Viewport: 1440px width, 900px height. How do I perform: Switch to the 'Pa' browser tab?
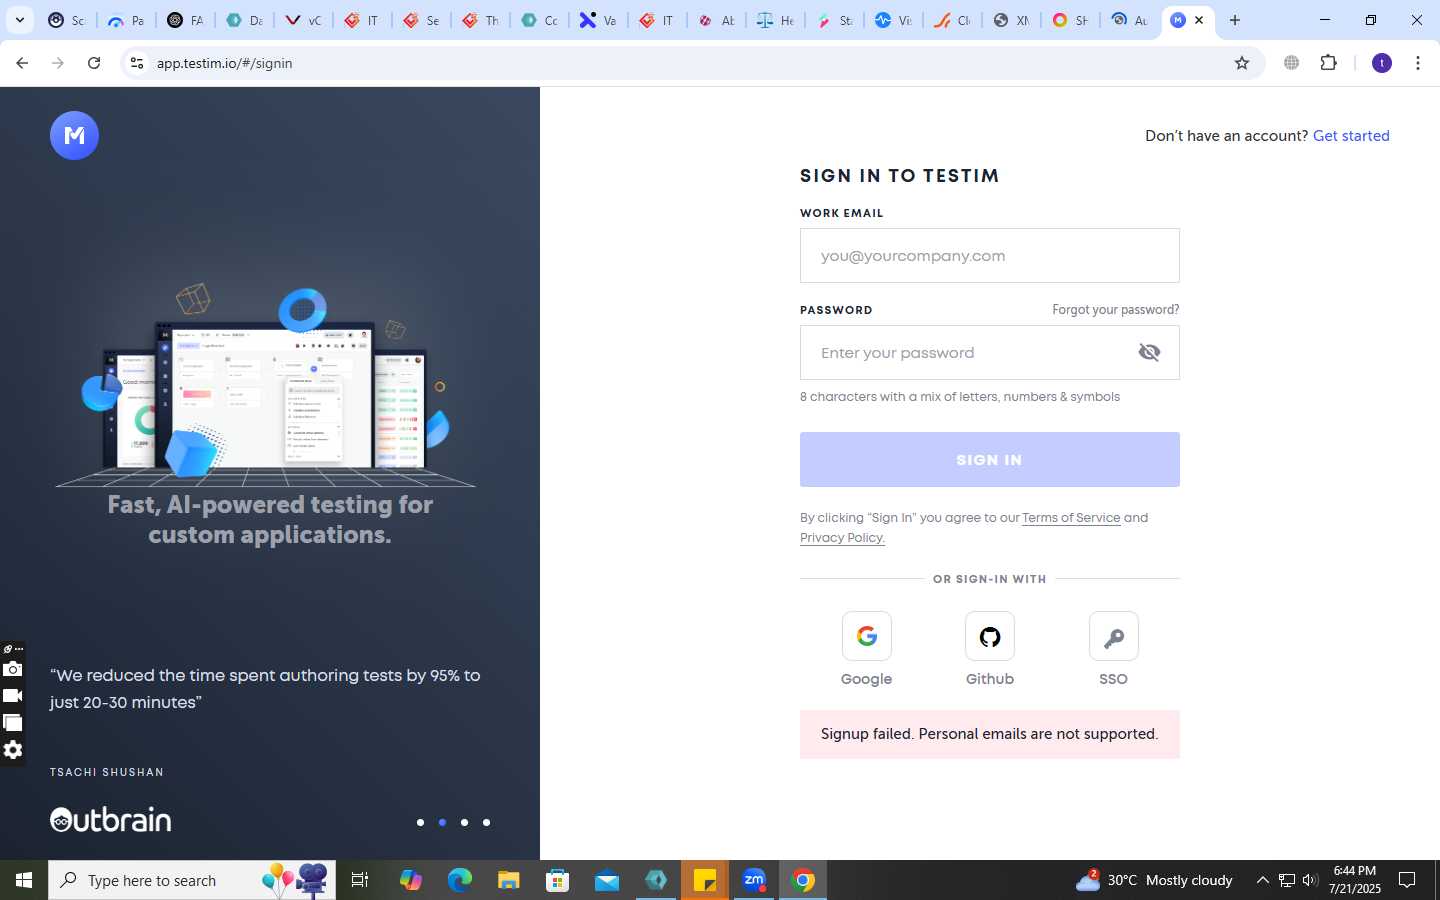[x=126, y=20]
